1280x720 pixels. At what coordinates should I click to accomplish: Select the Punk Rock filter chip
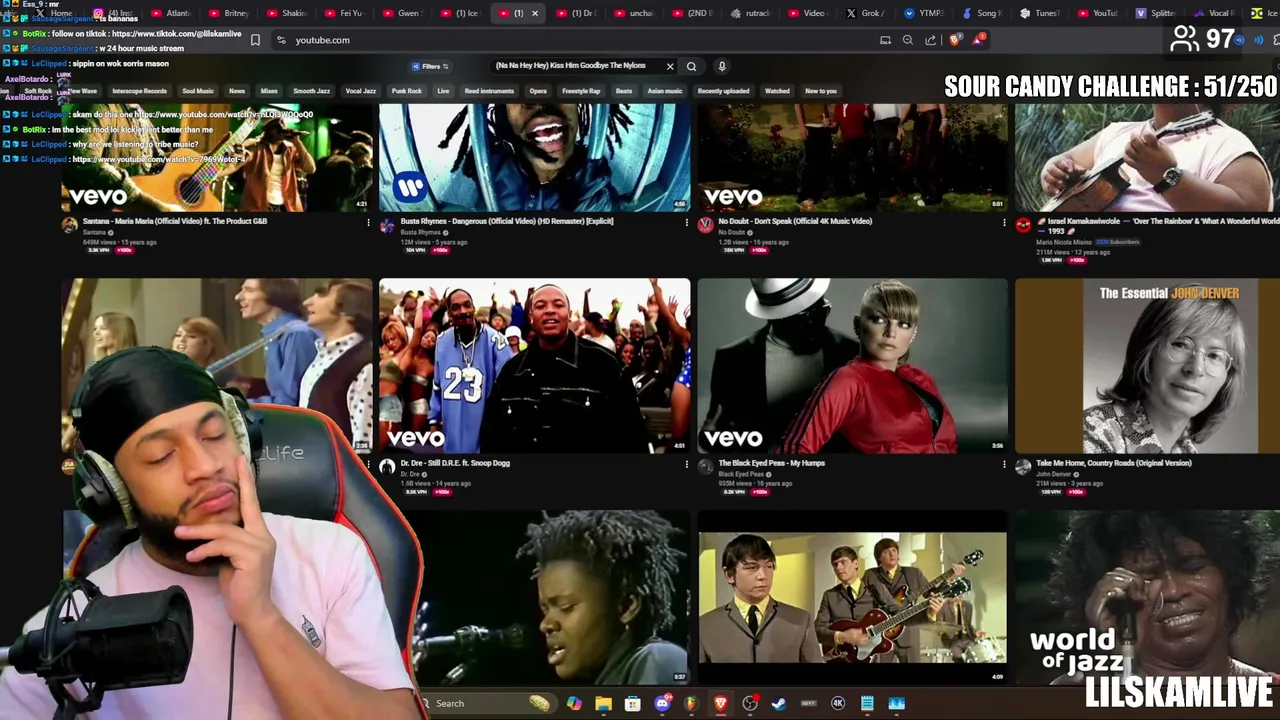[407, 91]
